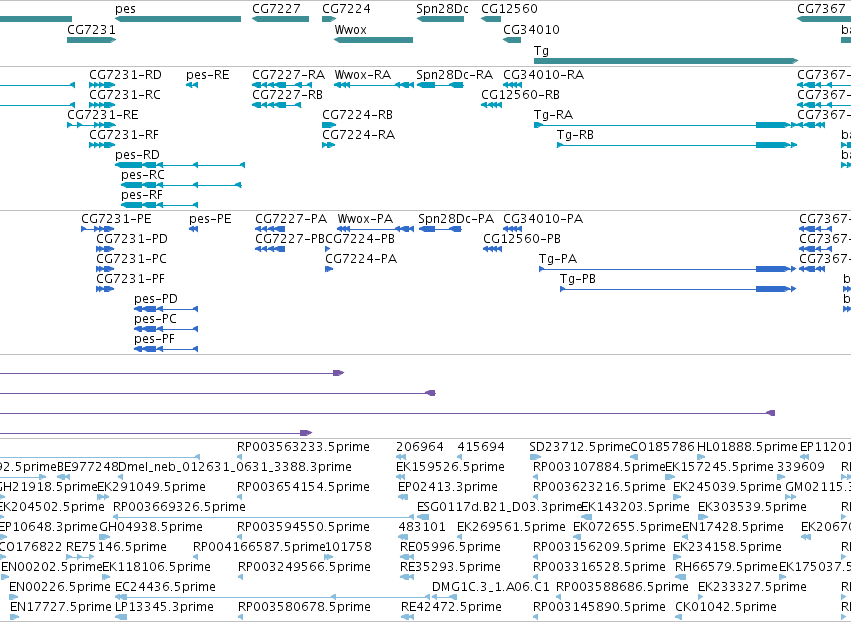The width and height of the screenshot is (851, 622).
Task: Open the CG7224-RA transcript label
Action: click(x=359, y=135)
